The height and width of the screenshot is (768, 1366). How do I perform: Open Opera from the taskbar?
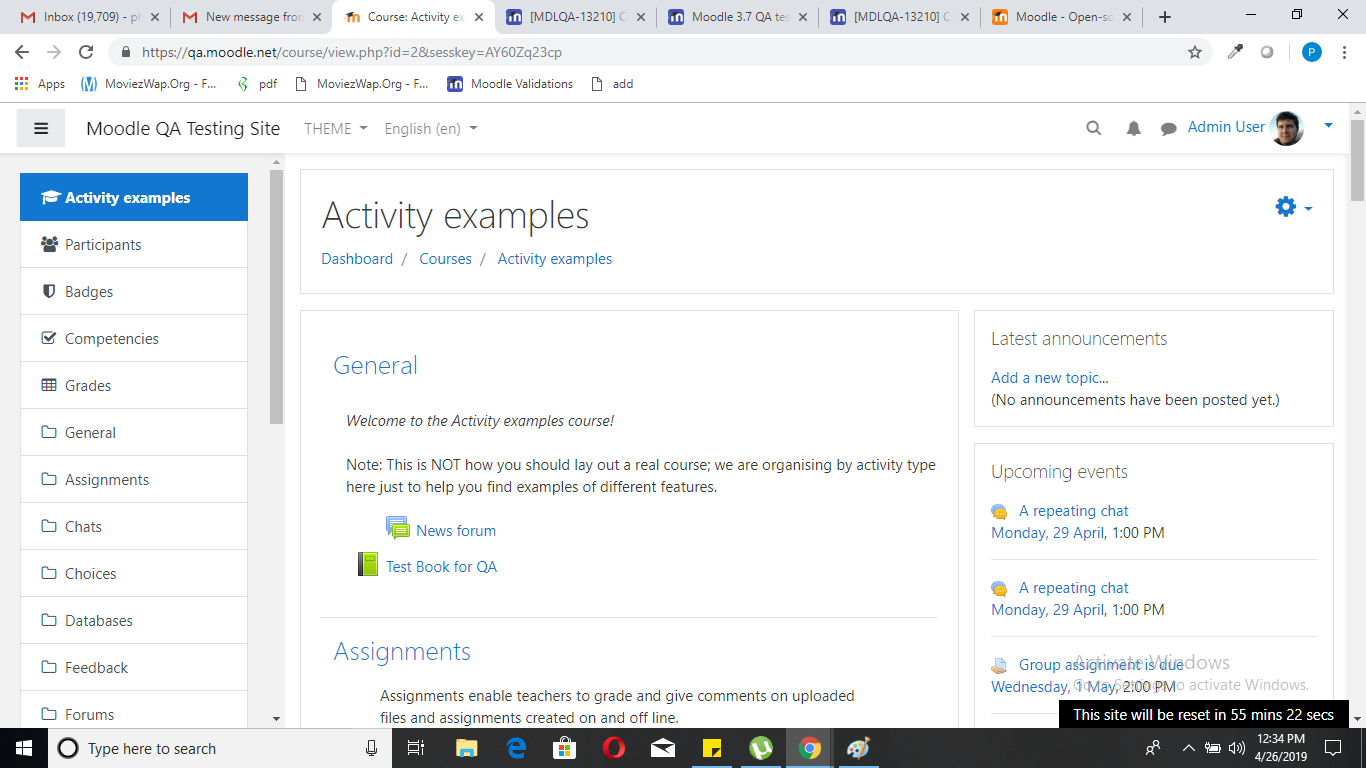click(x=614, y=748)
